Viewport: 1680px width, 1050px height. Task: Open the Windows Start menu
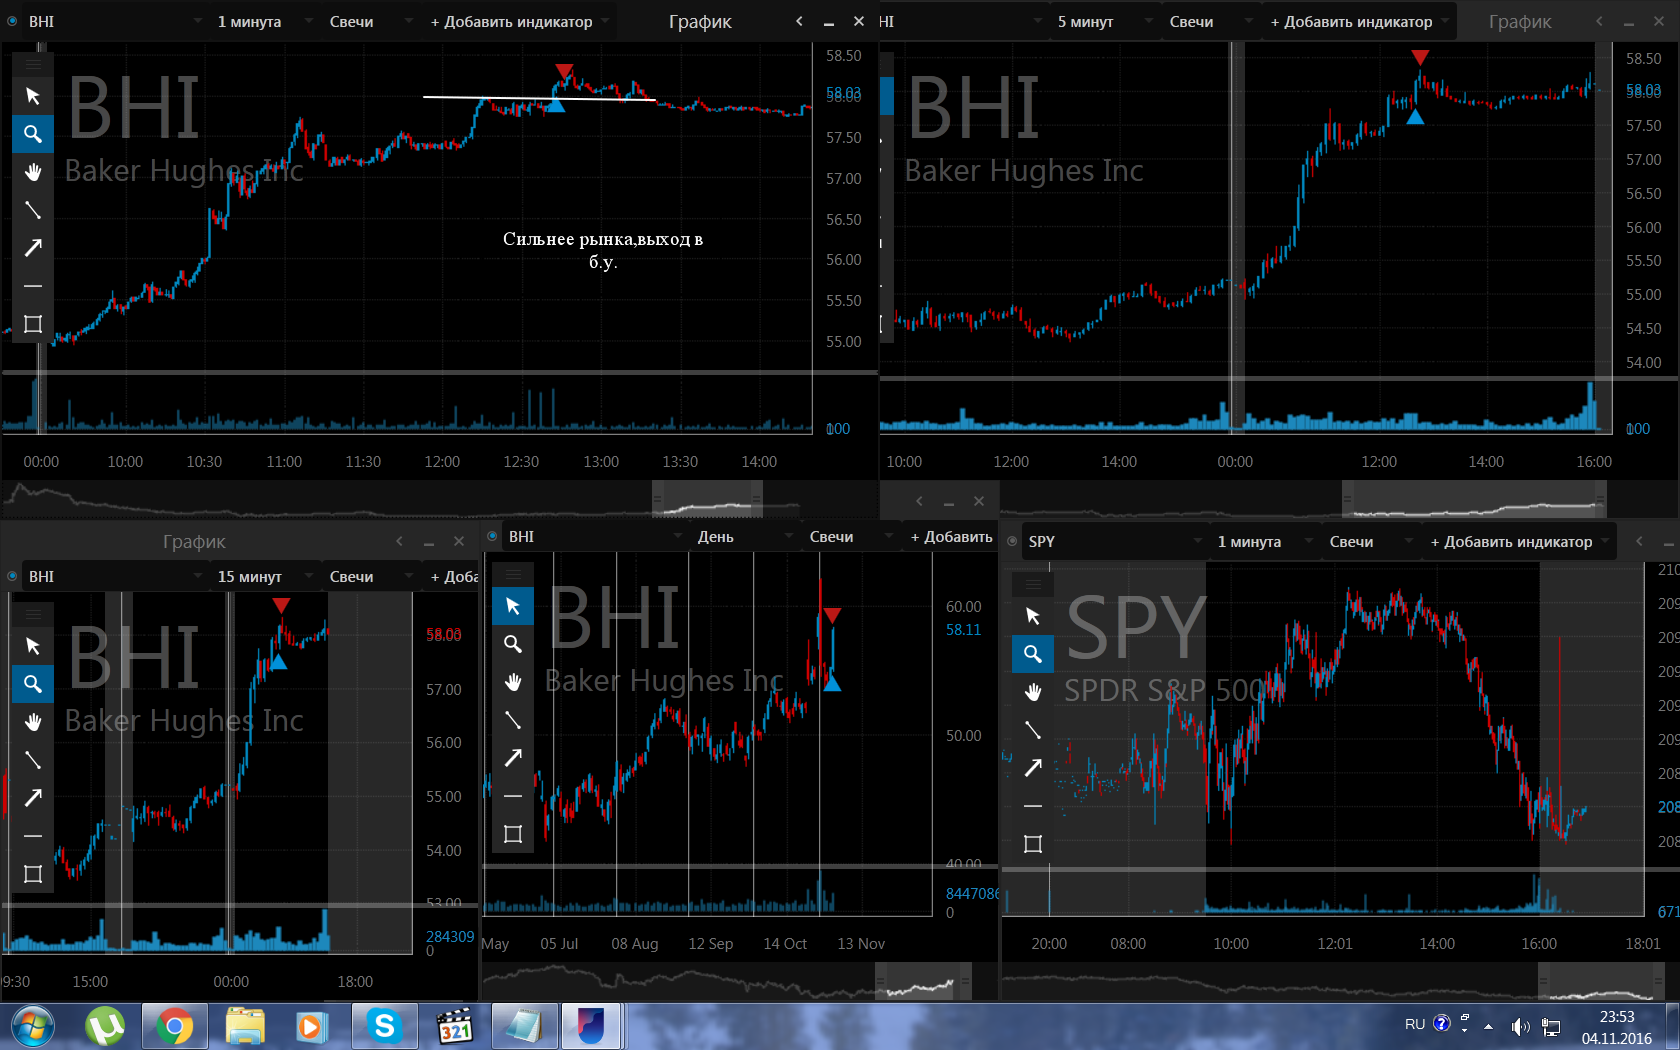[33, 1026]
